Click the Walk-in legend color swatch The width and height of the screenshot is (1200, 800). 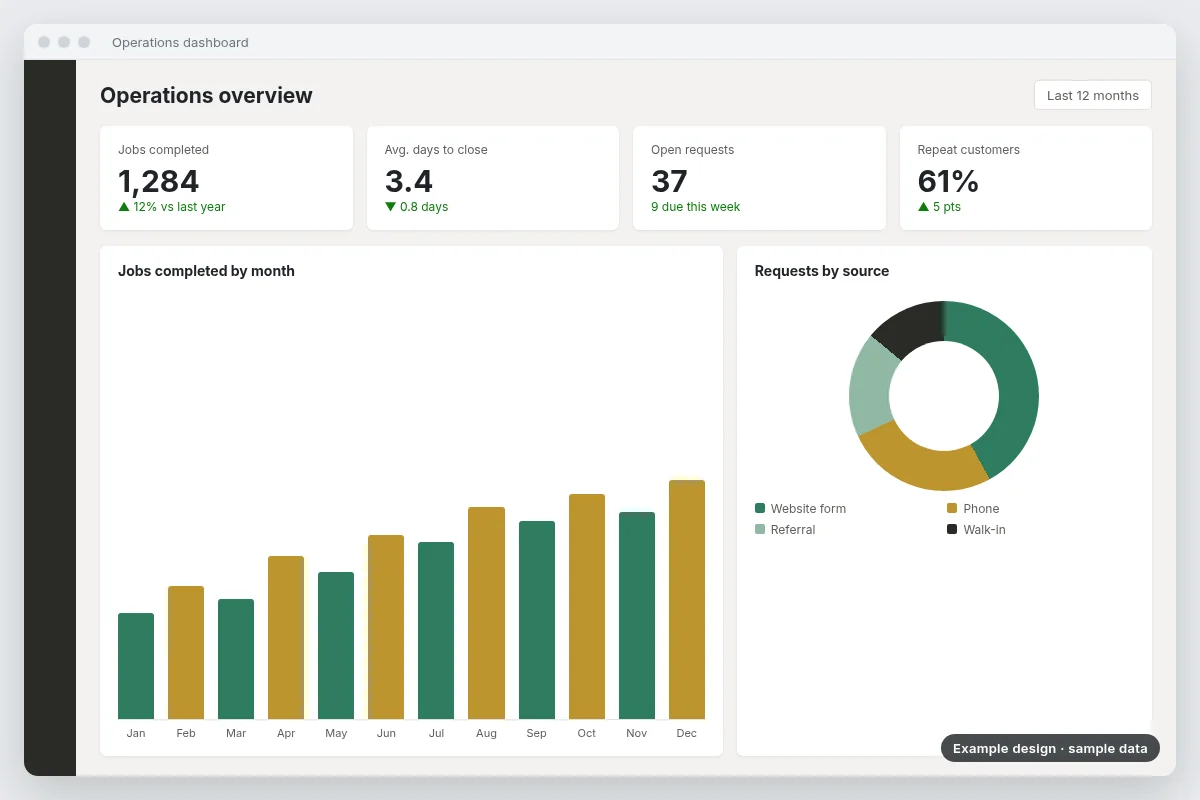[x=952, y=529]
